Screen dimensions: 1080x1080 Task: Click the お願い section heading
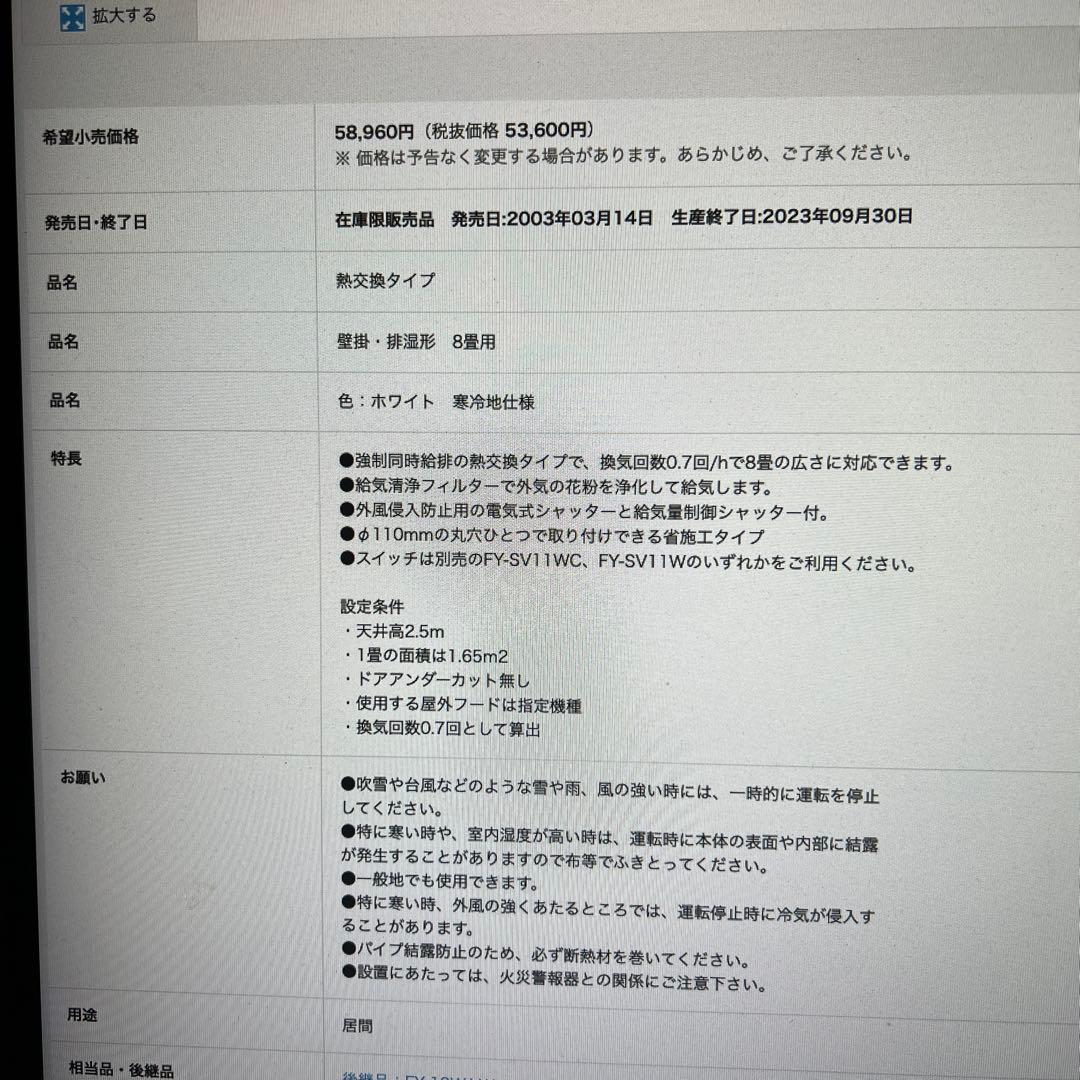pyautogui.click(x=80, y=777)
